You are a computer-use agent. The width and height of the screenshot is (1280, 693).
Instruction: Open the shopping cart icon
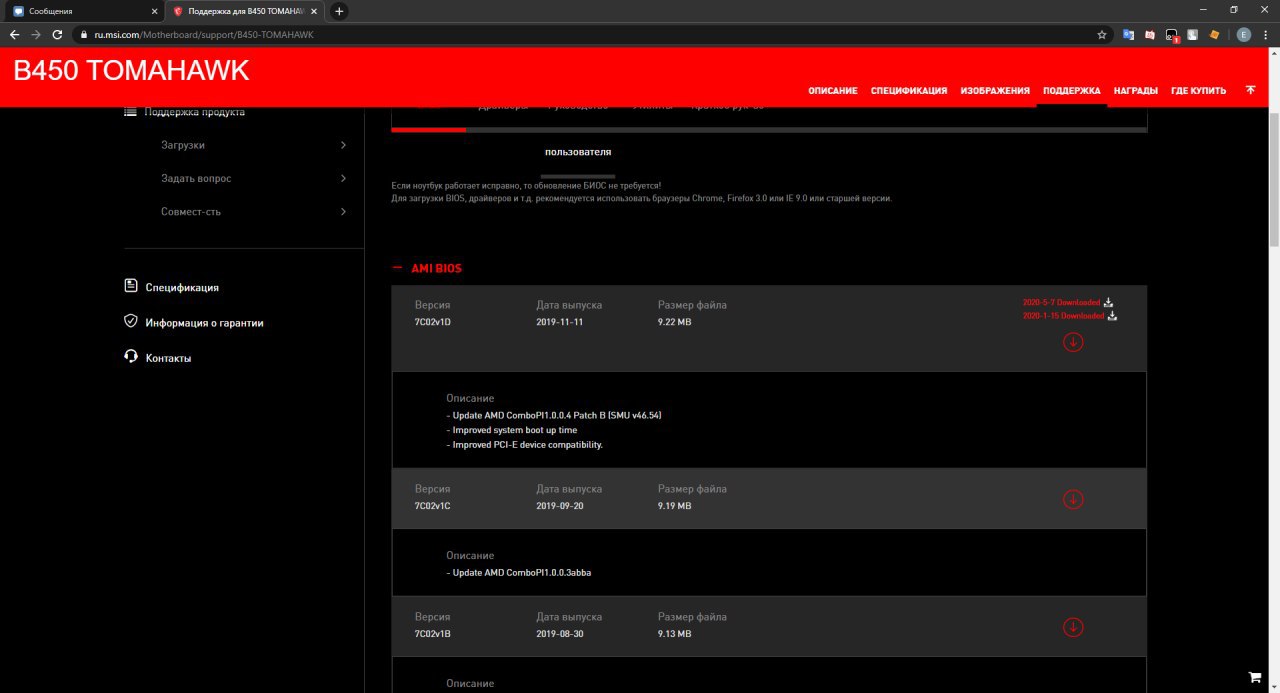pyautogui.click(x=1255, y=677)
